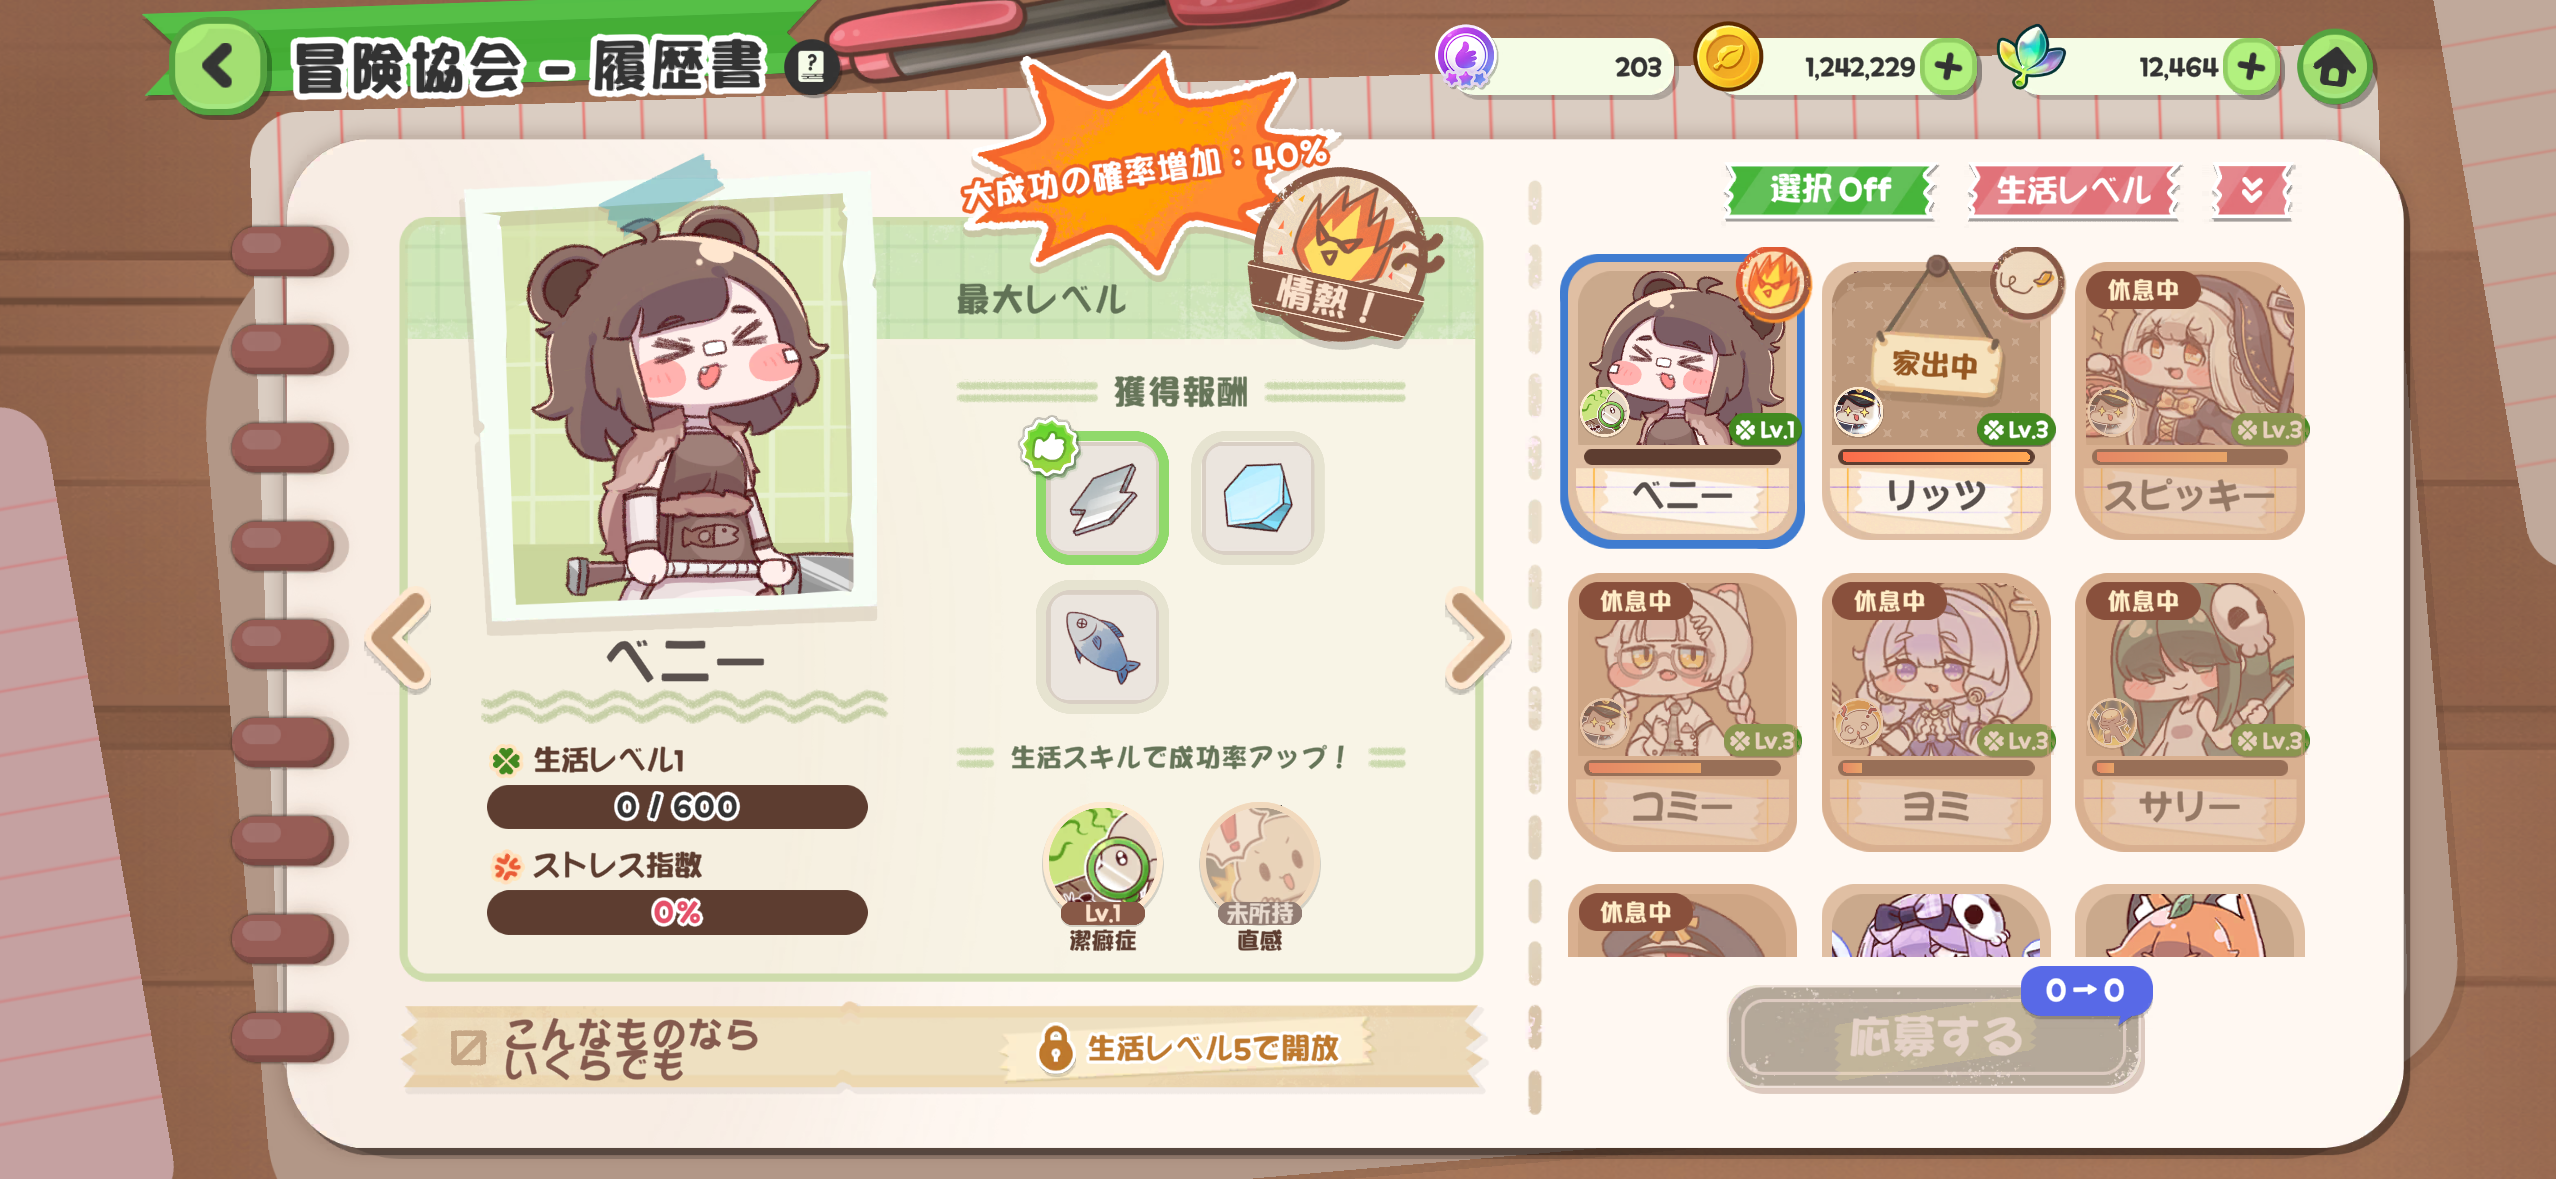
Task: Tap the 直感 unowned skill icon
Action: [1259, 865]
